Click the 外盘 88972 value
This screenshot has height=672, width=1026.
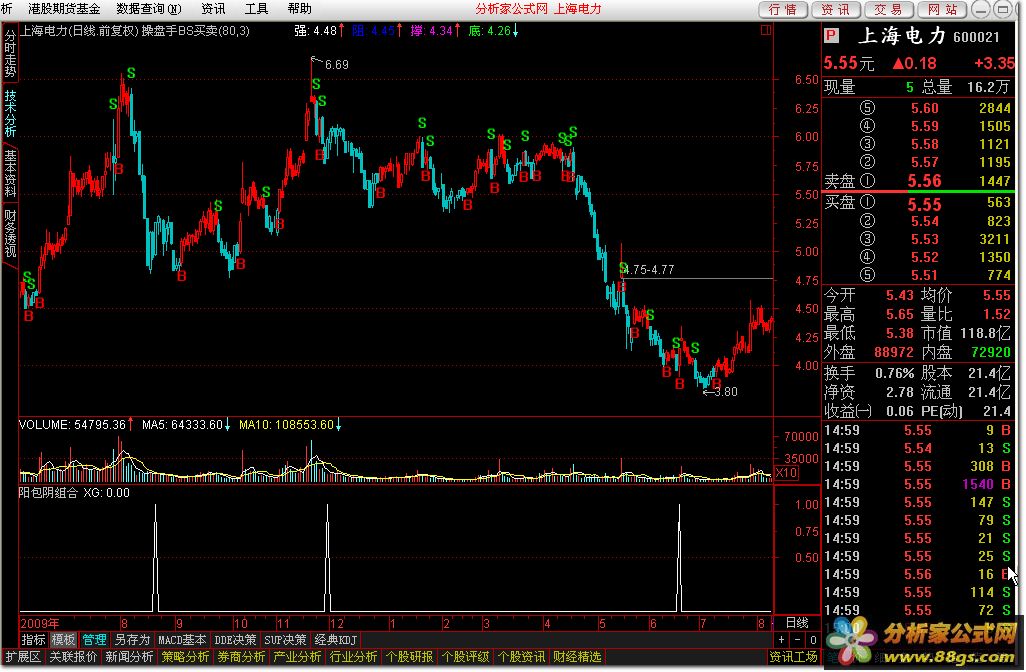point(893,353)
